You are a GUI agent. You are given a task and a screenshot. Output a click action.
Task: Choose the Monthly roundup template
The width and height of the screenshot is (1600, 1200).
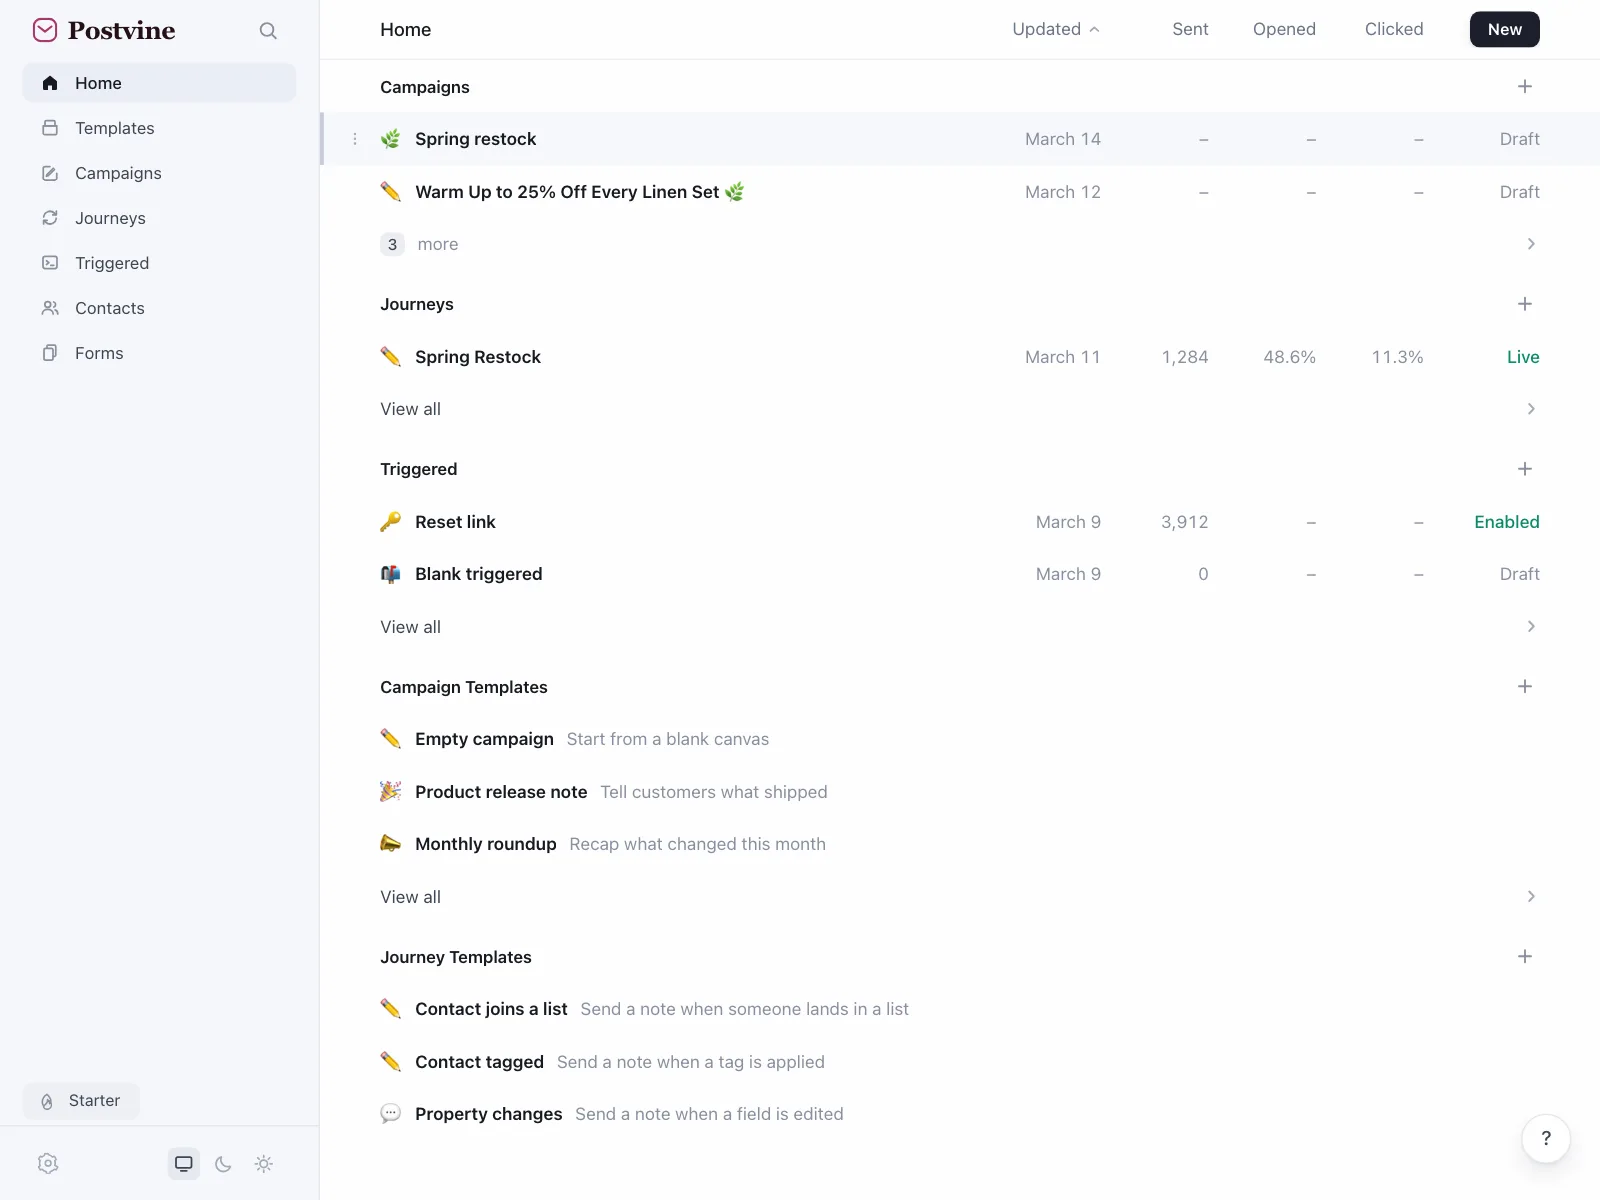point(960,844)
